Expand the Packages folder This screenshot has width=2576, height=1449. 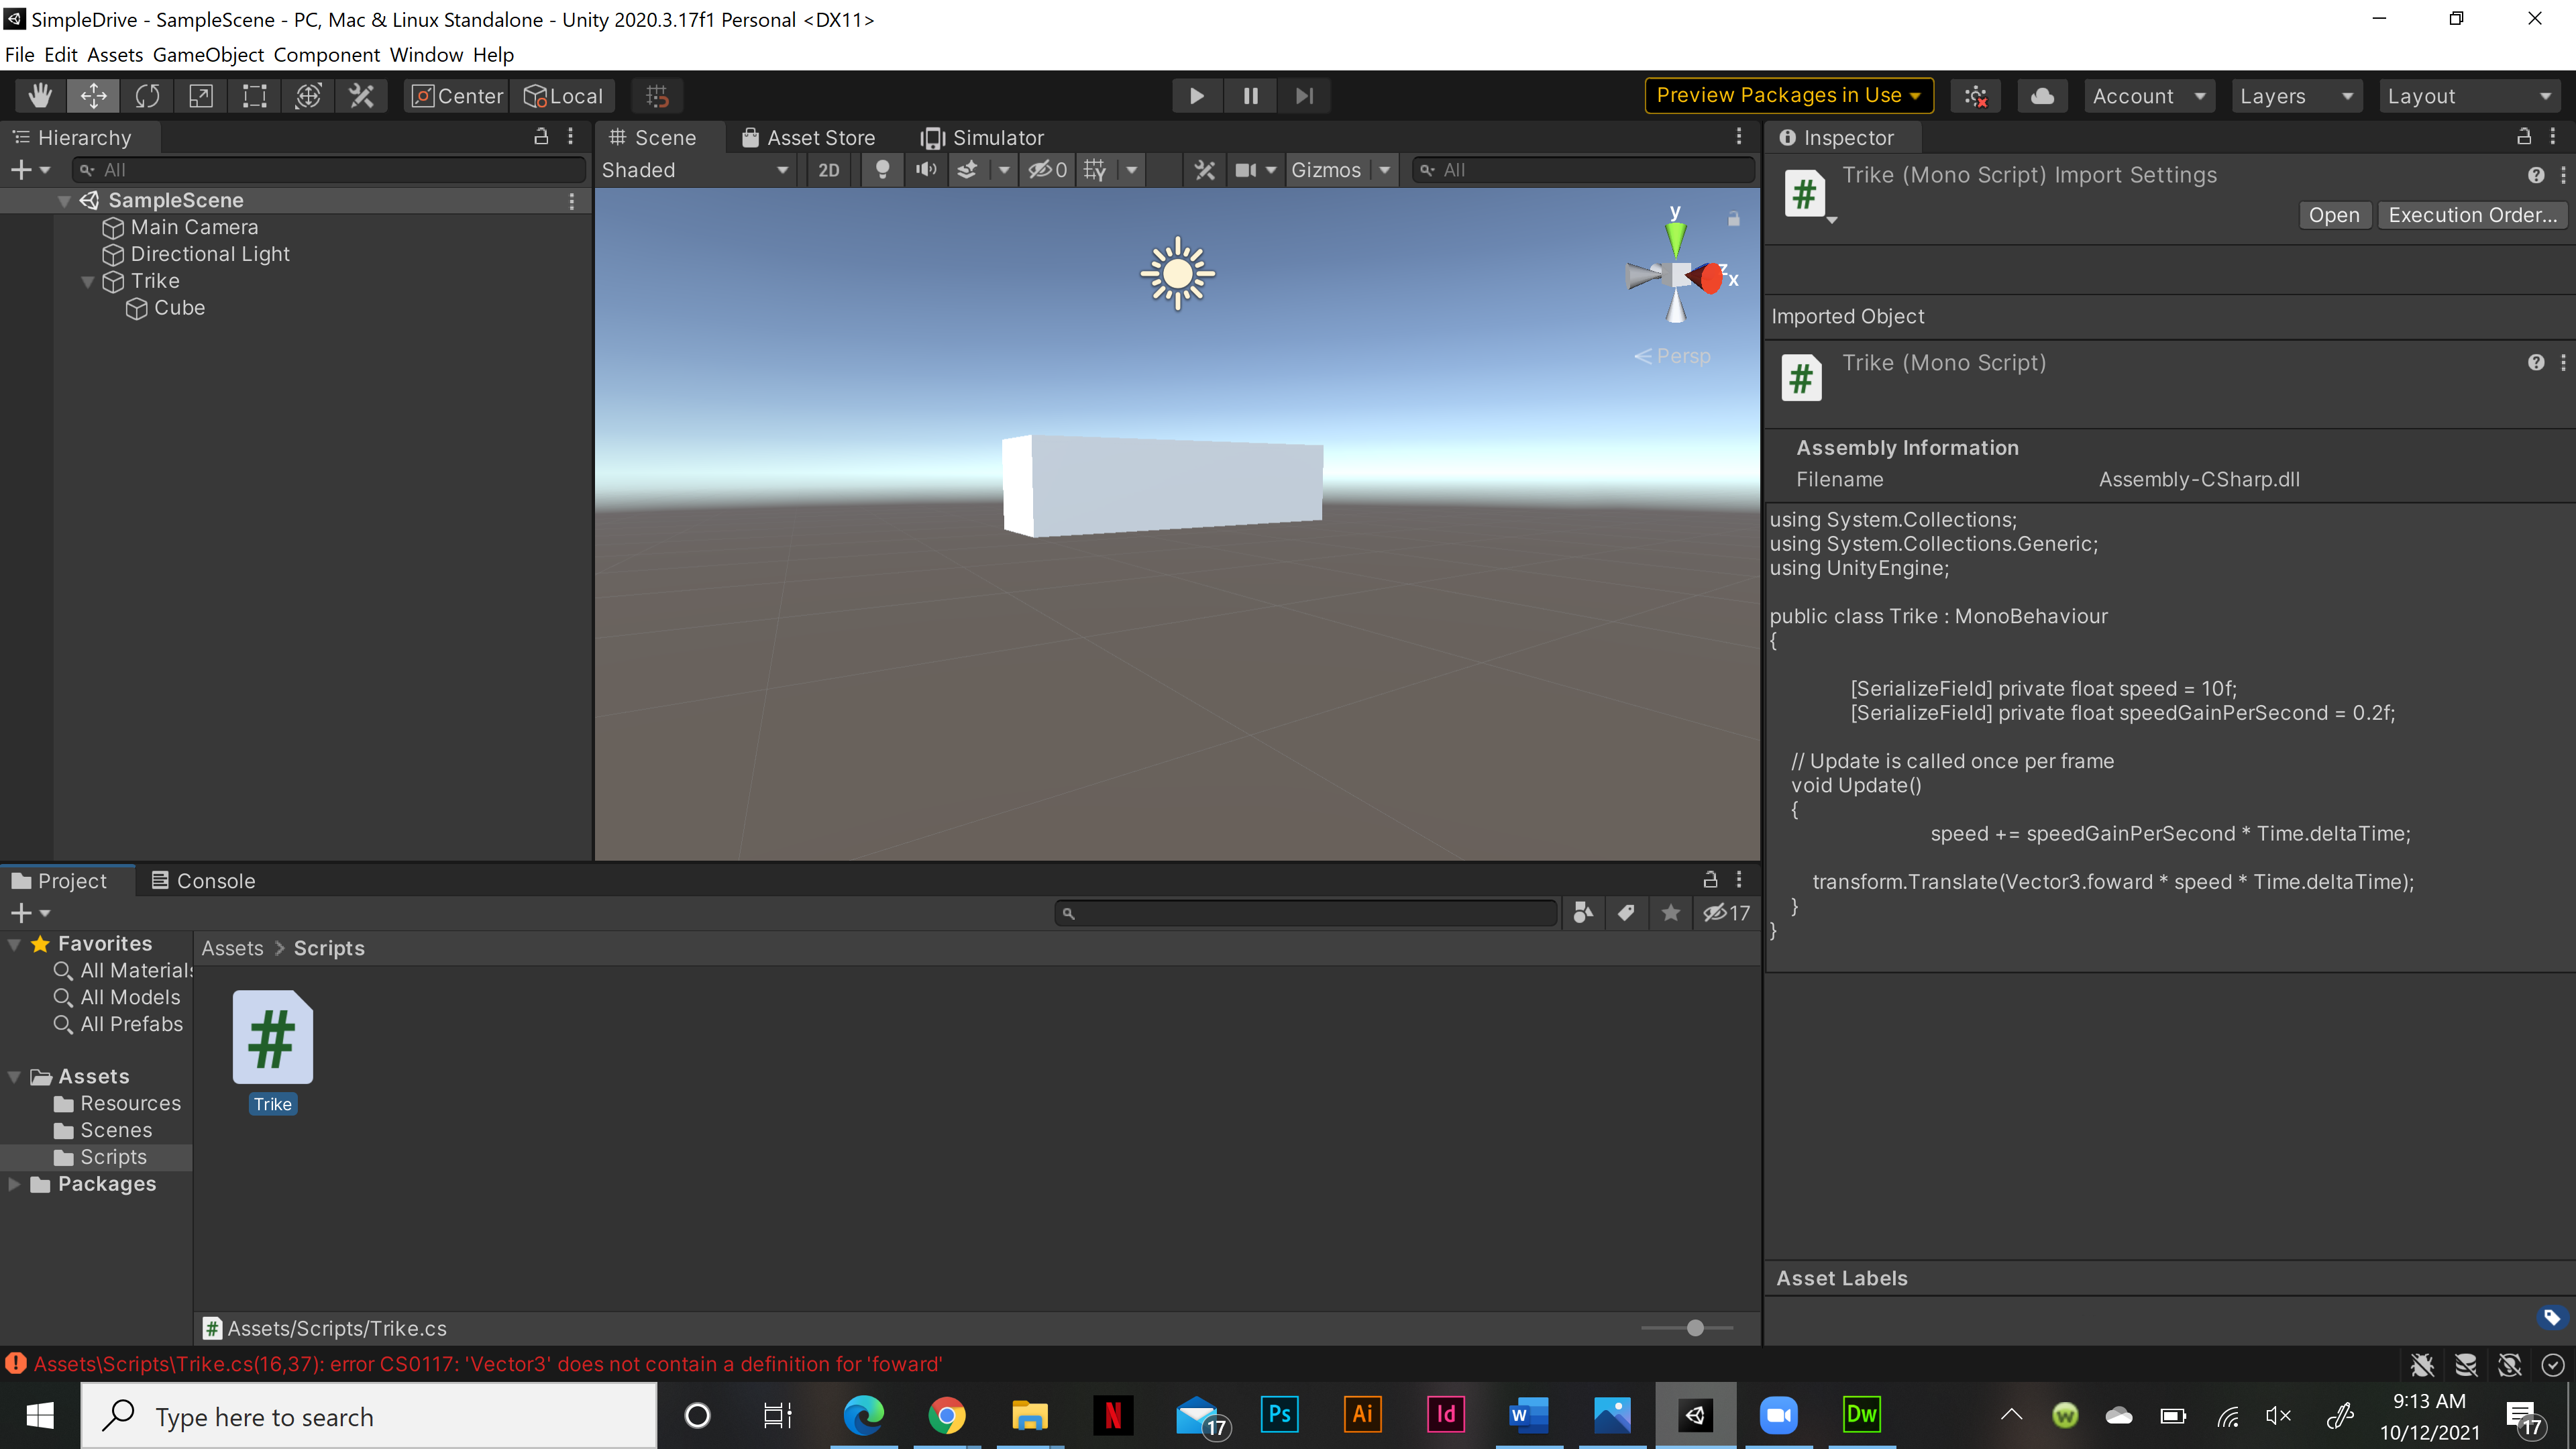pos(14,1184)
